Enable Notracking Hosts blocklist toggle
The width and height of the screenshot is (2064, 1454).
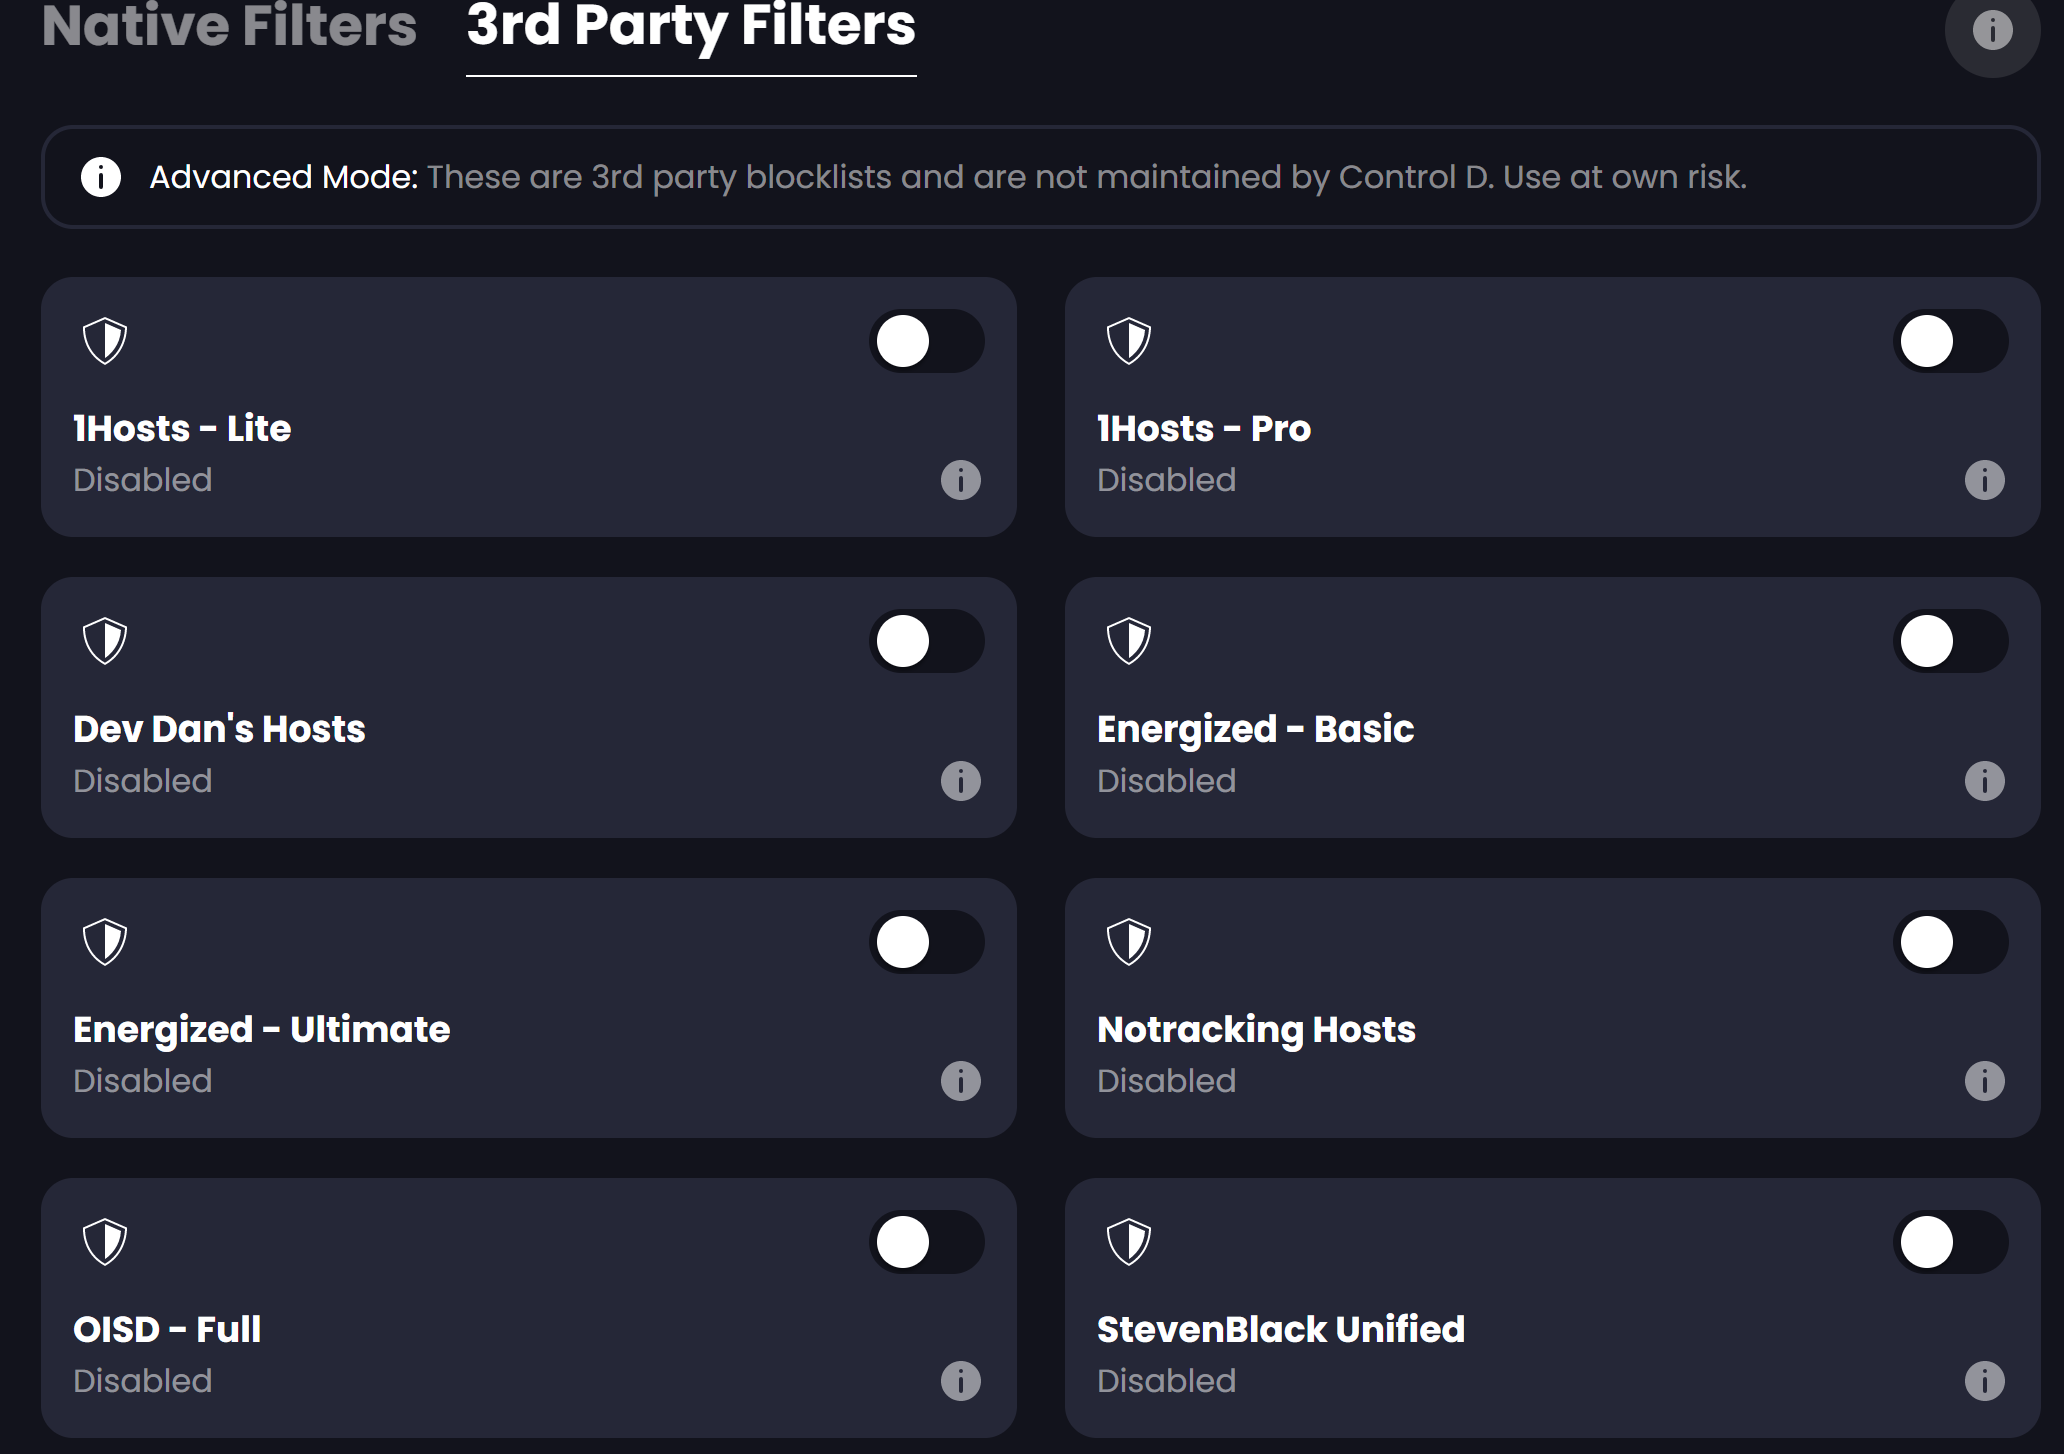click(1950, 942)
